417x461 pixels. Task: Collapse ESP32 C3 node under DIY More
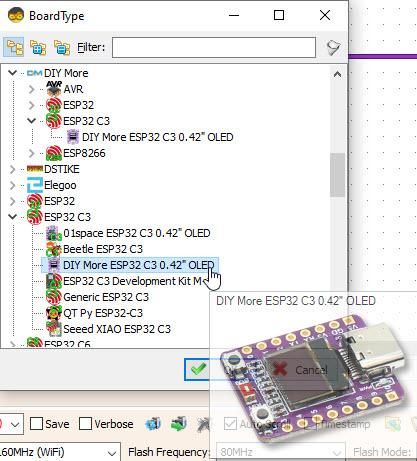pyautogui.click(x=31, y=121)
